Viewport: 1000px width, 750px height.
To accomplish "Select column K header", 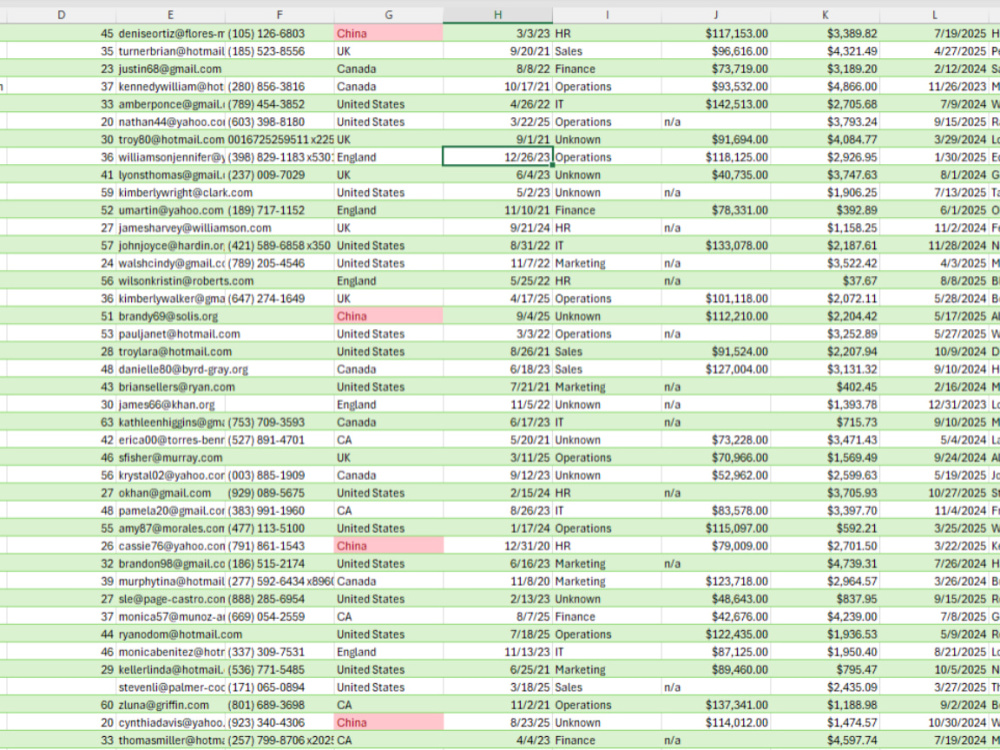I will tap(825, 15).
